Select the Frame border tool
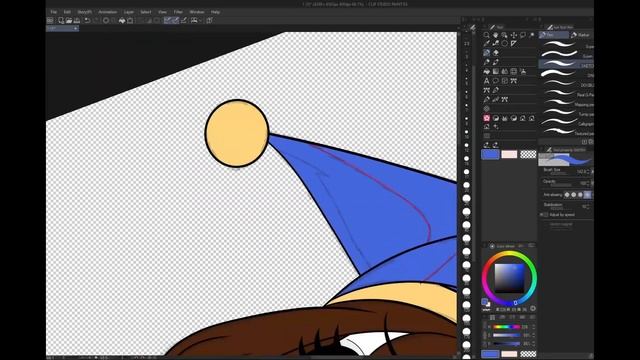 coord(504,81)
